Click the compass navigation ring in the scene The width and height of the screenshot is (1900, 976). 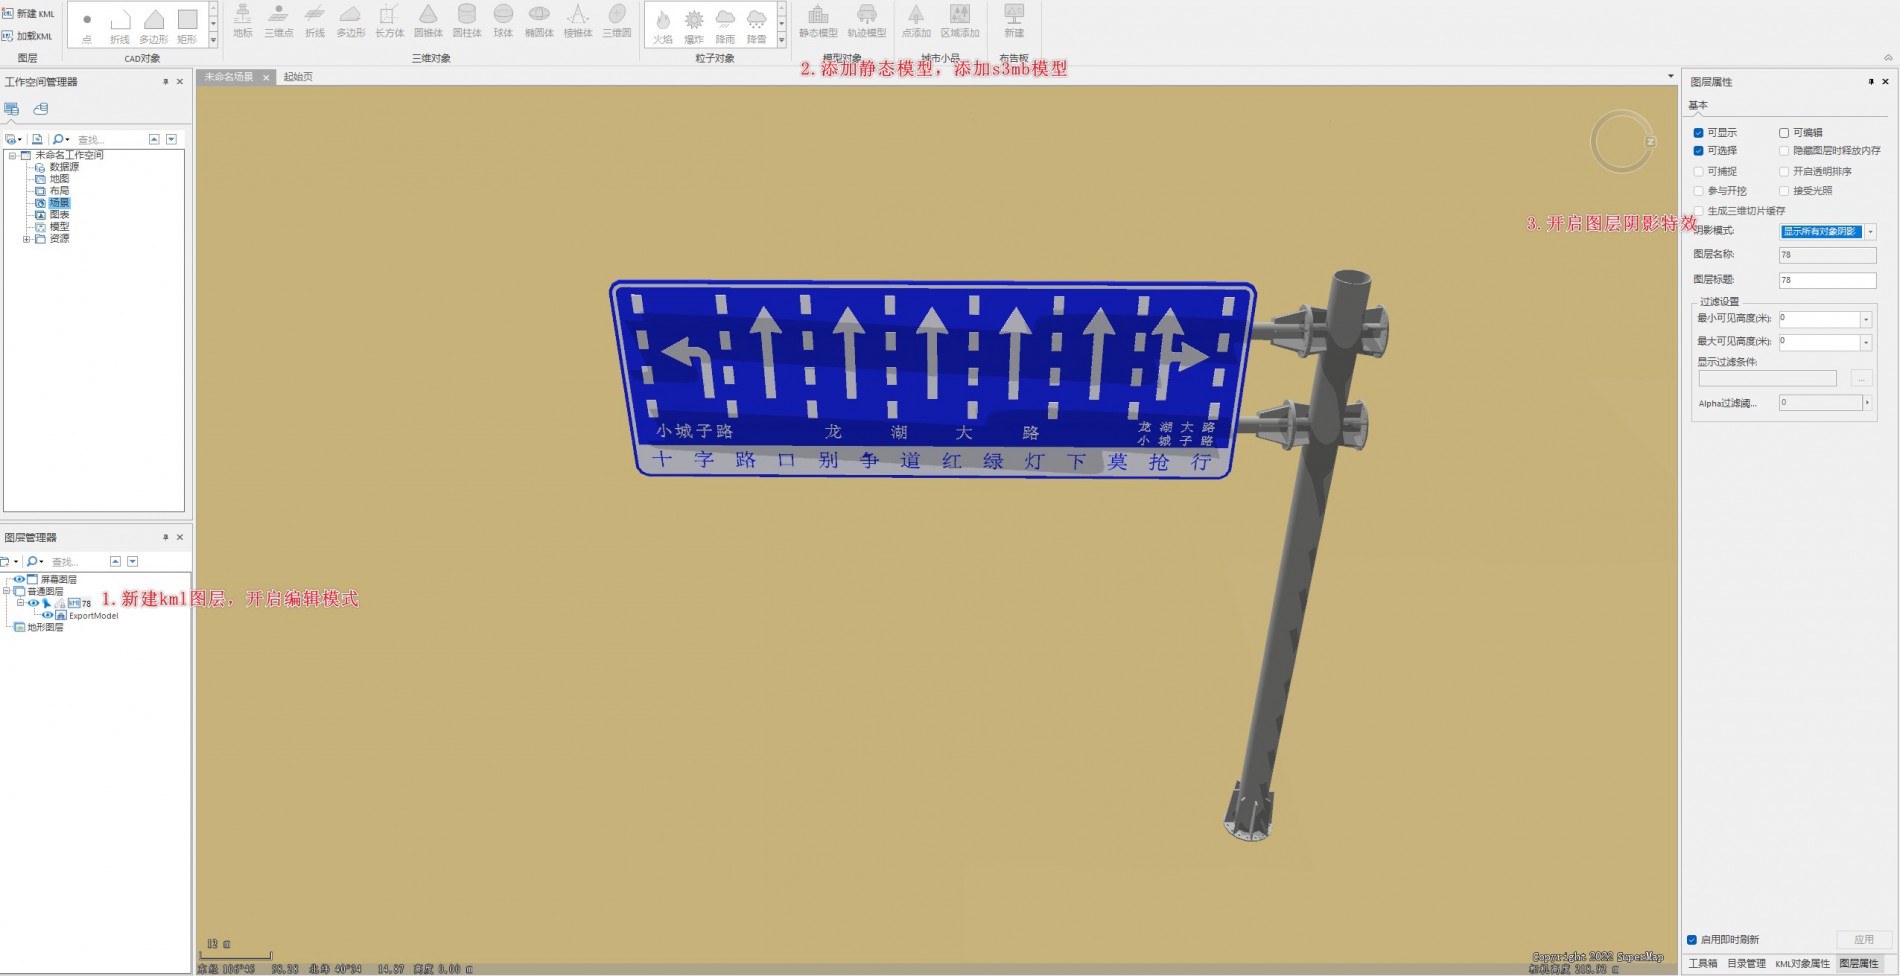[x=1622, y=142]
